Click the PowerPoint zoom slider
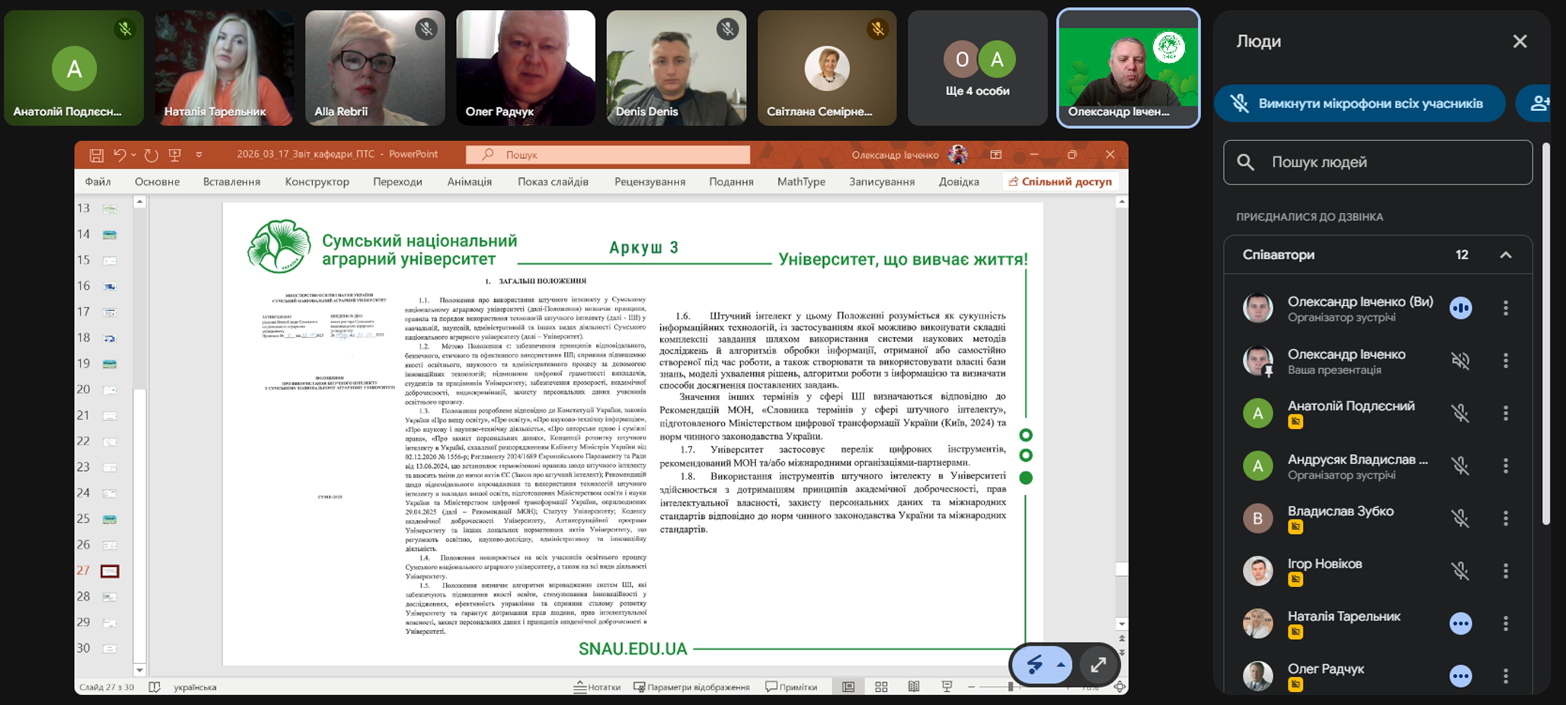The width and height of the screenshot is (1566, 705). tap(1010, 687)
